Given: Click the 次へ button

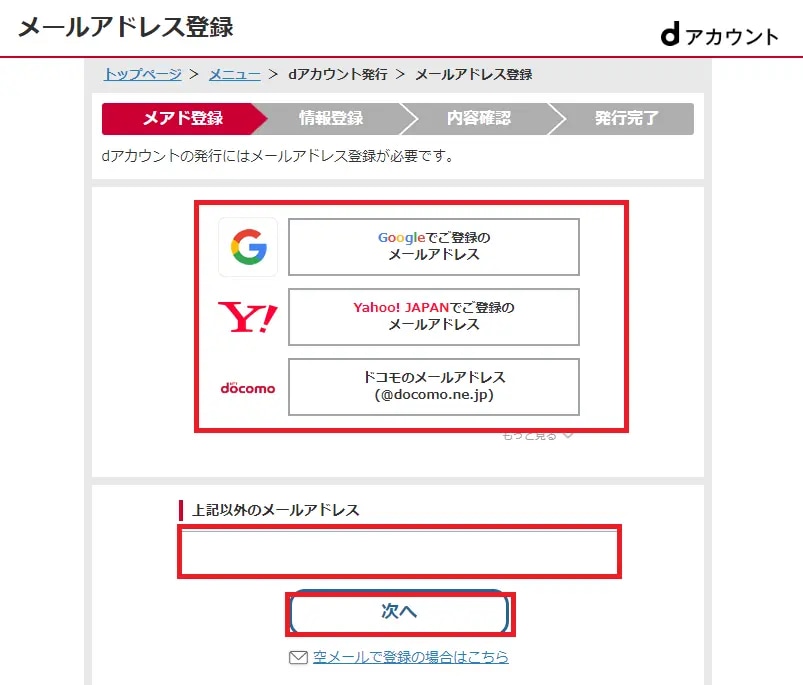Looking at the screenshot, I should click(399, 612).
